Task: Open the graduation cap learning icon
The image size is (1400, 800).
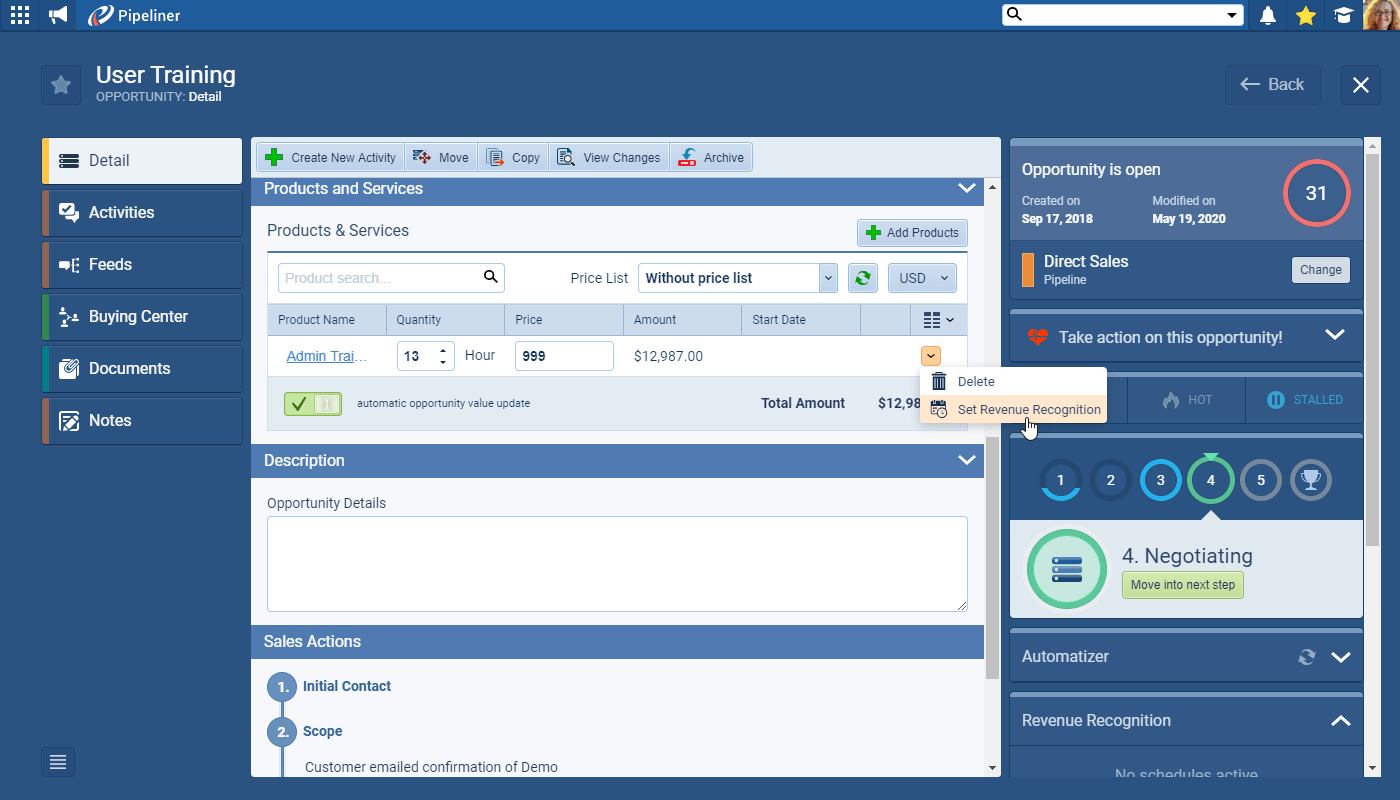Action: click(1343, 15)
